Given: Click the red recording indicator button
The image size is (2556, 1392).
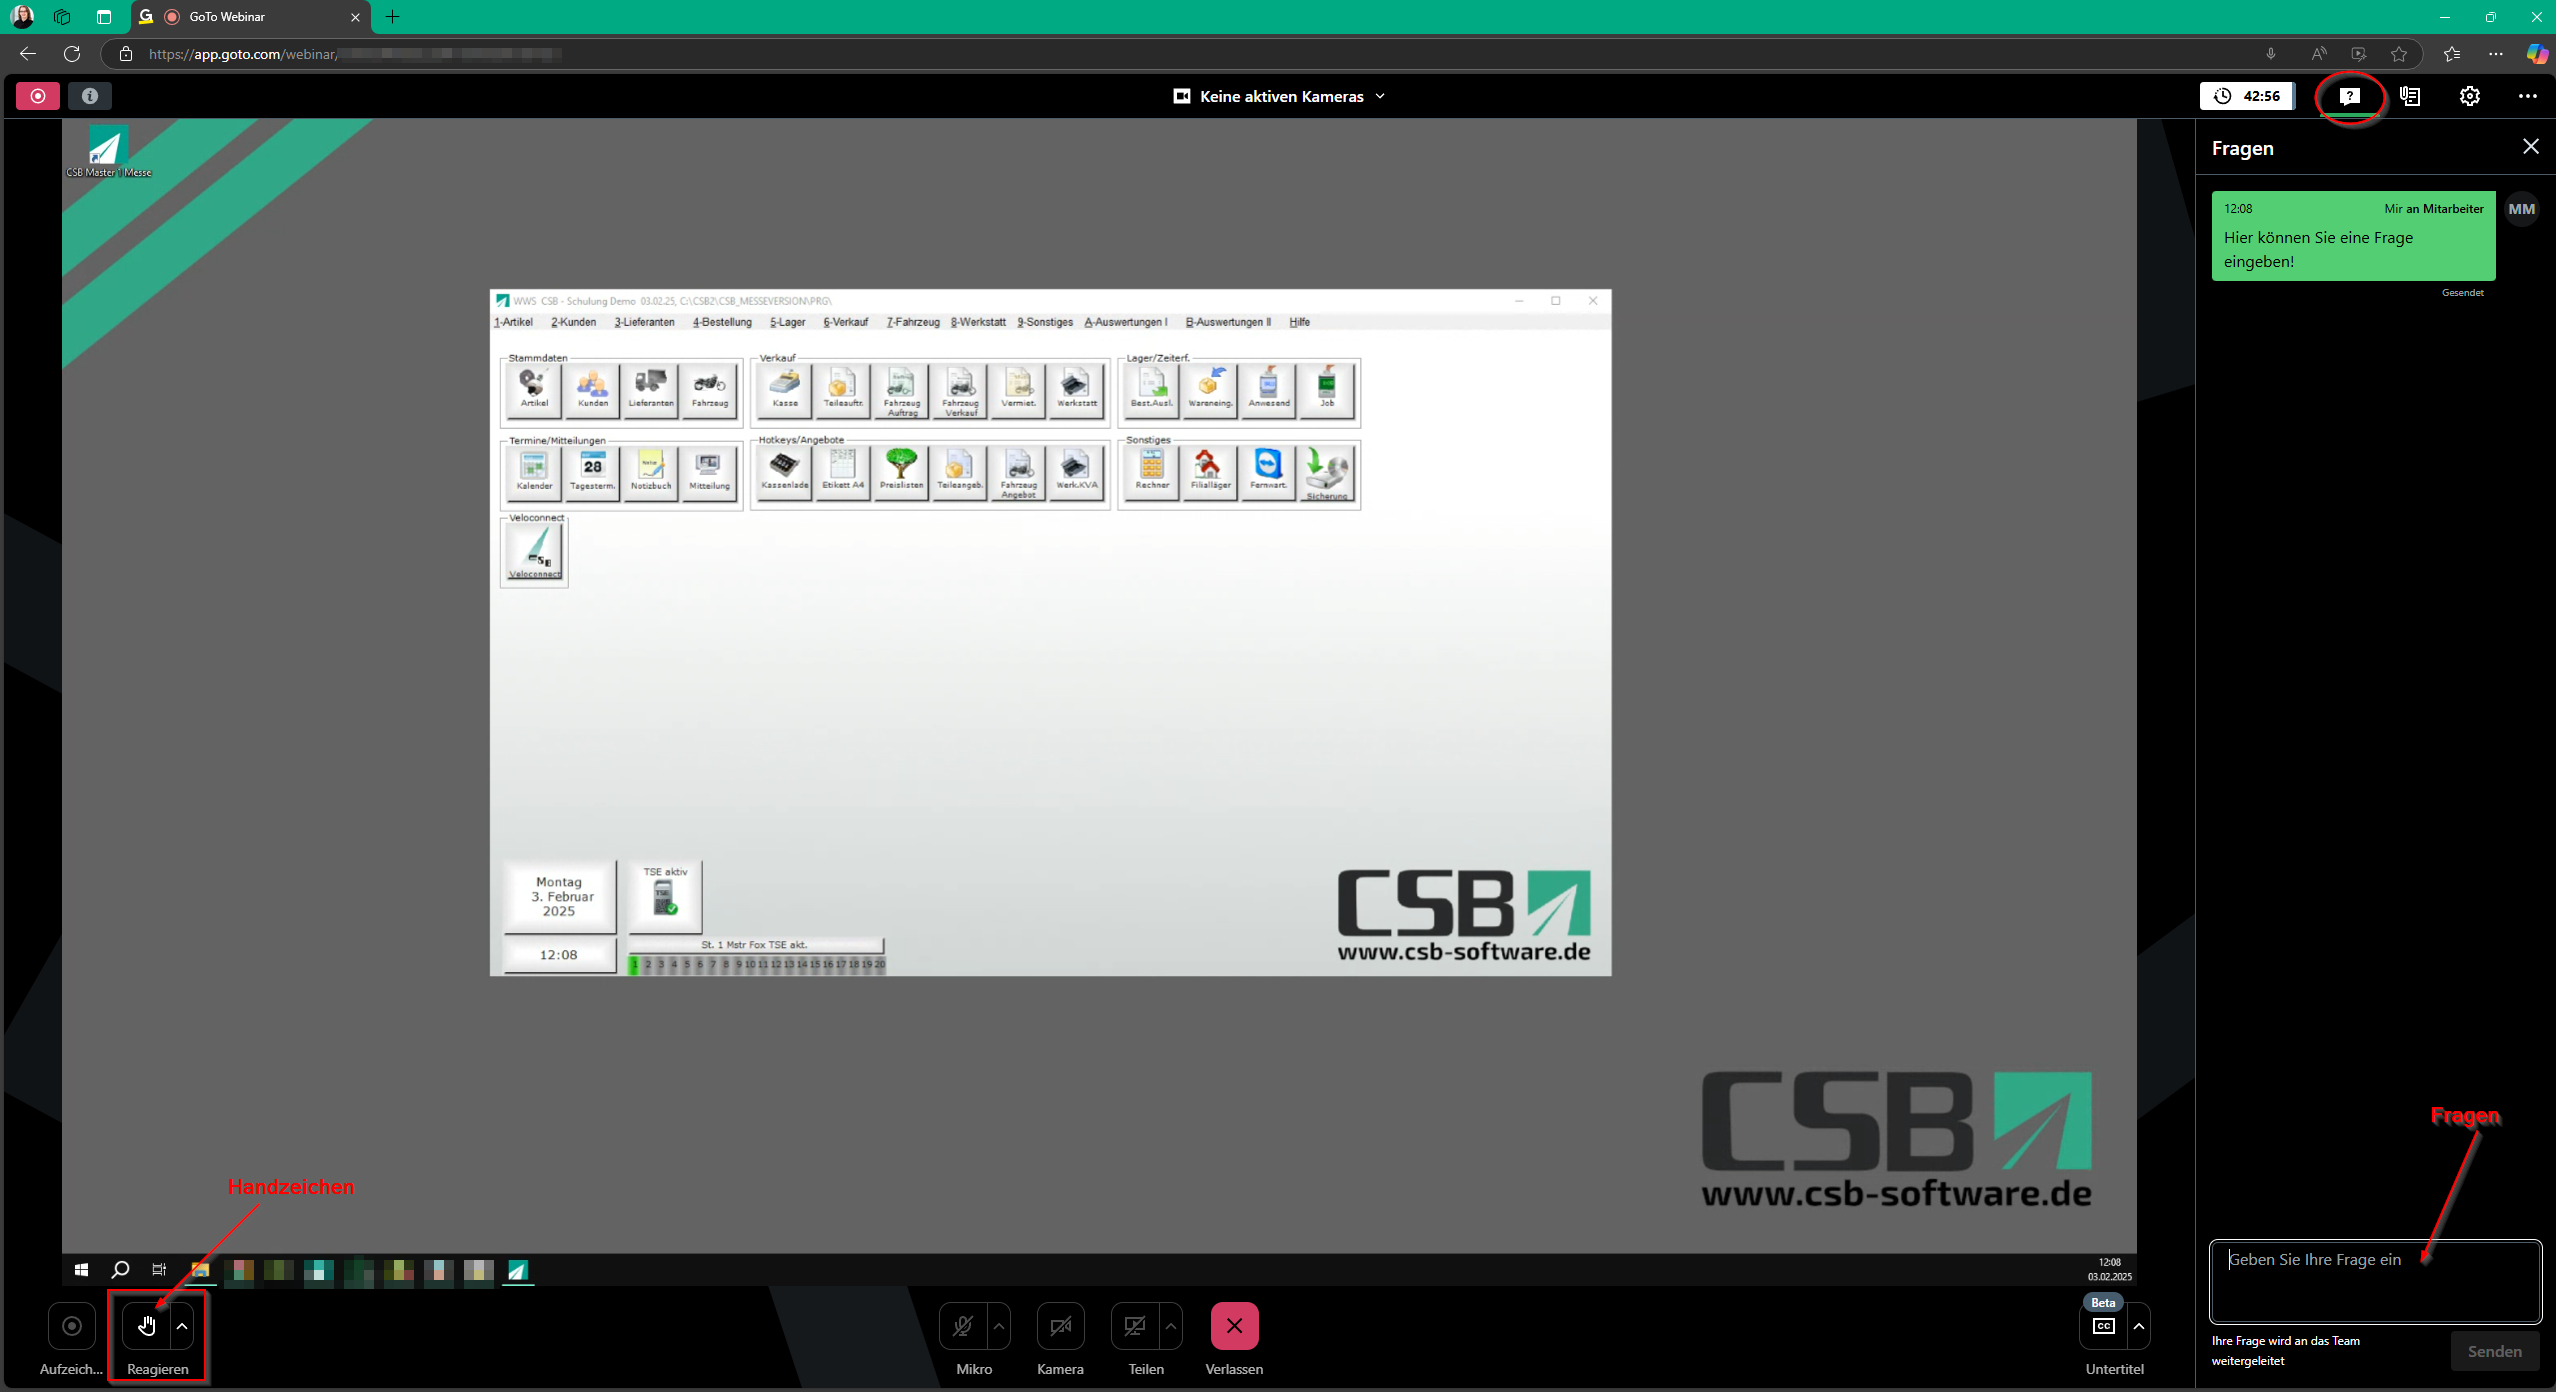Looking at the screenshot, I should (38, 96).
